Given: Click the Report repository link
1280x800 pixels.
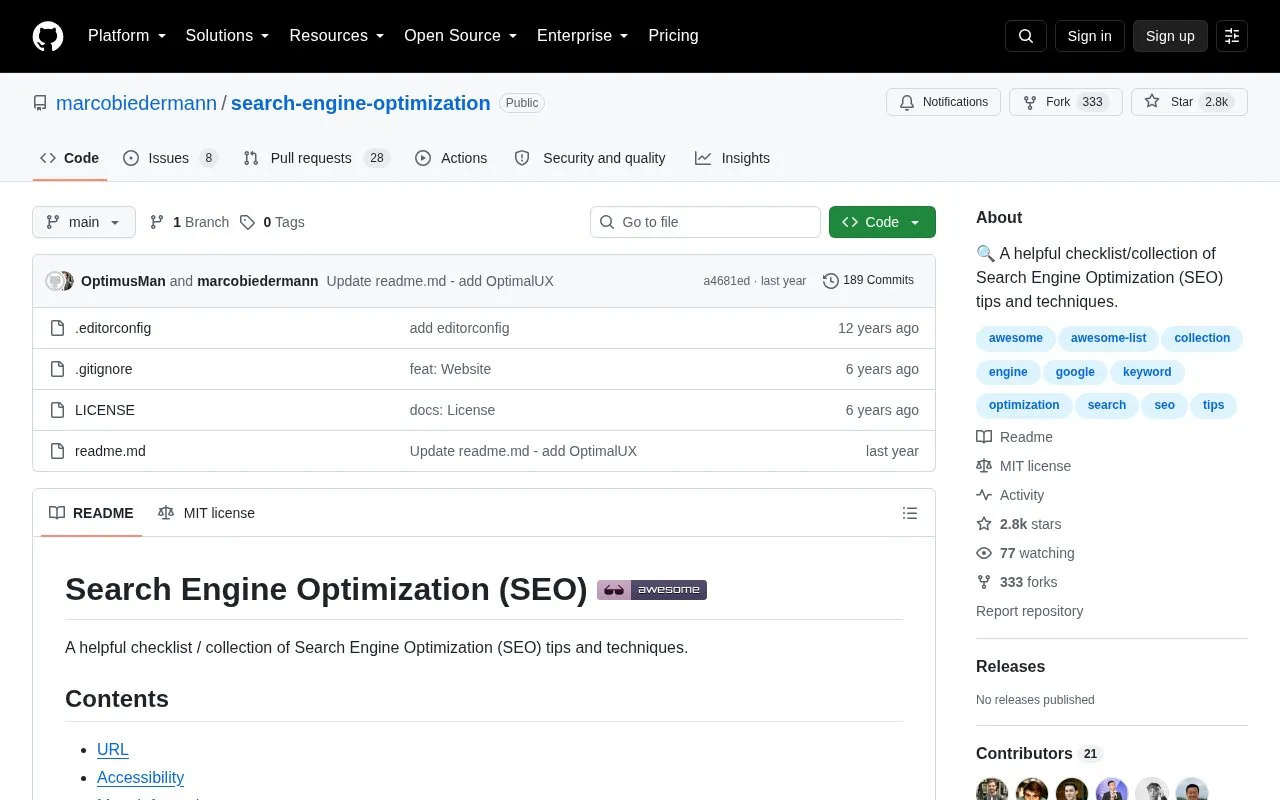Looking at the screenshot, I should 1029,611.
